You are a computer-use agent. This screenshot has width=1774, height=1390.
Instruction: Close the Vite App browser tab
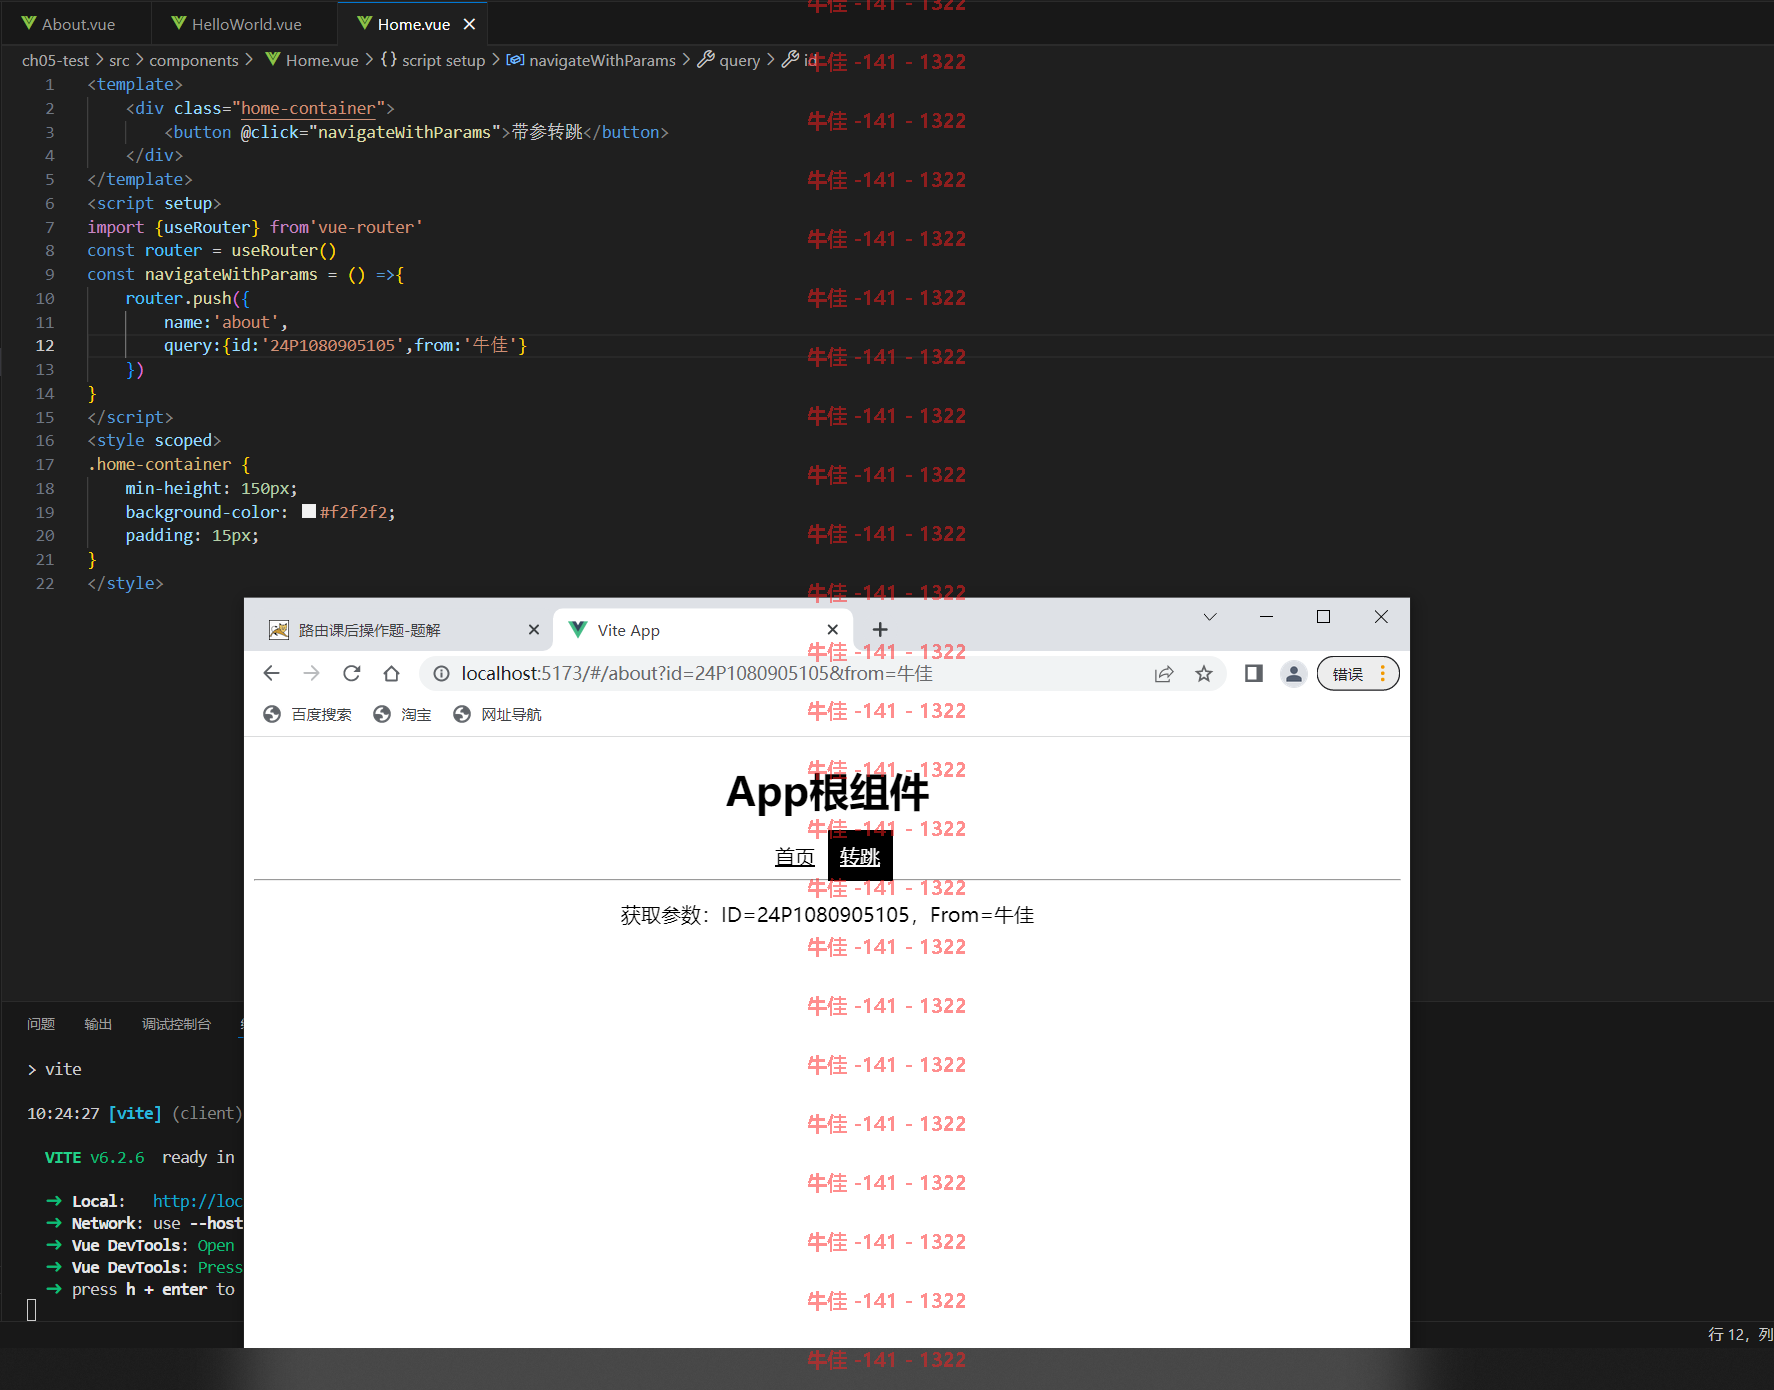pos(833,630)
